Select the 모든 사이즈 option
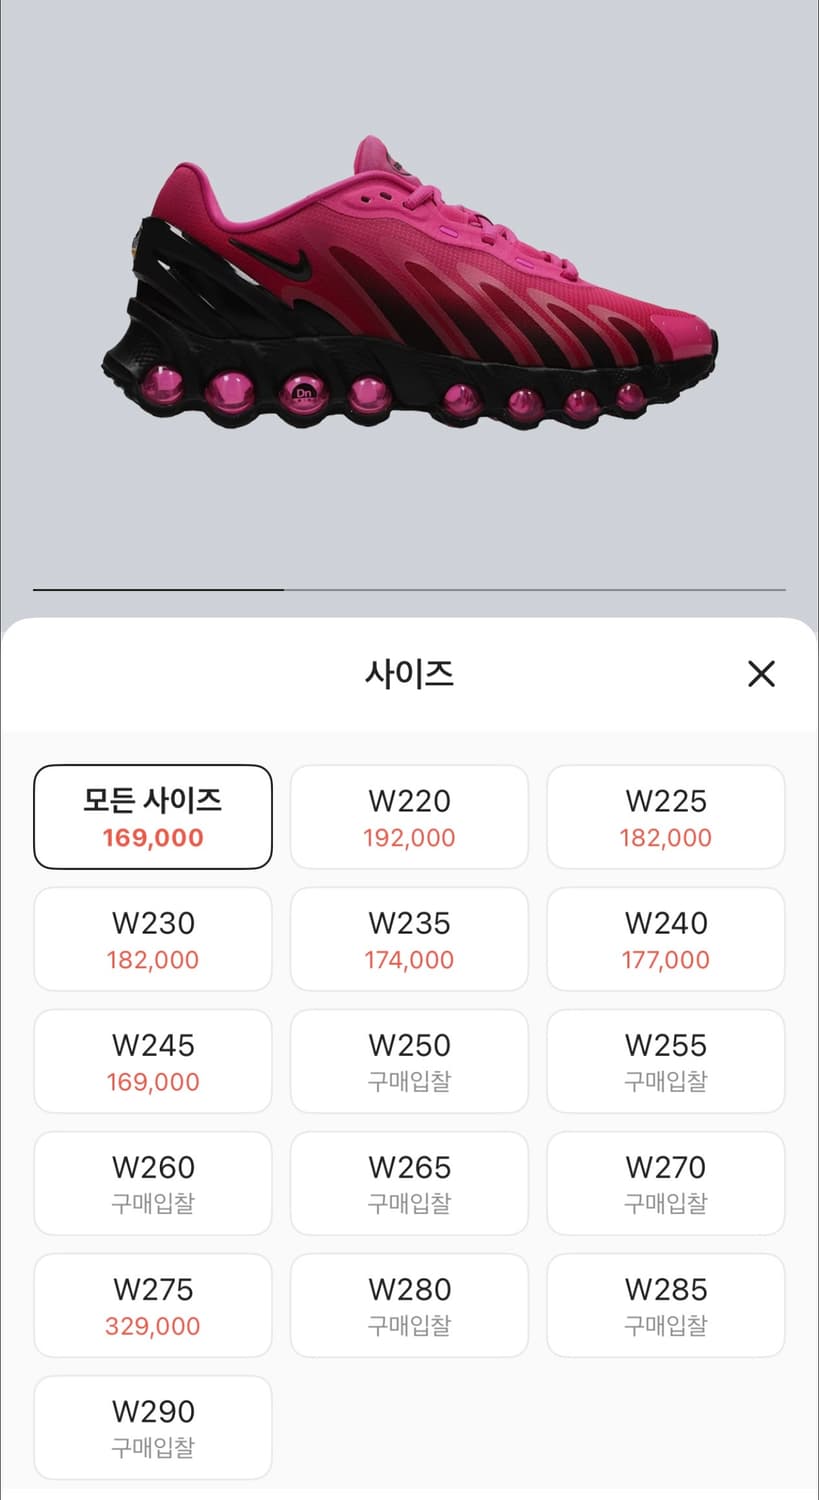The width and height of the screenshot is (819, 1500). point(153,817)
